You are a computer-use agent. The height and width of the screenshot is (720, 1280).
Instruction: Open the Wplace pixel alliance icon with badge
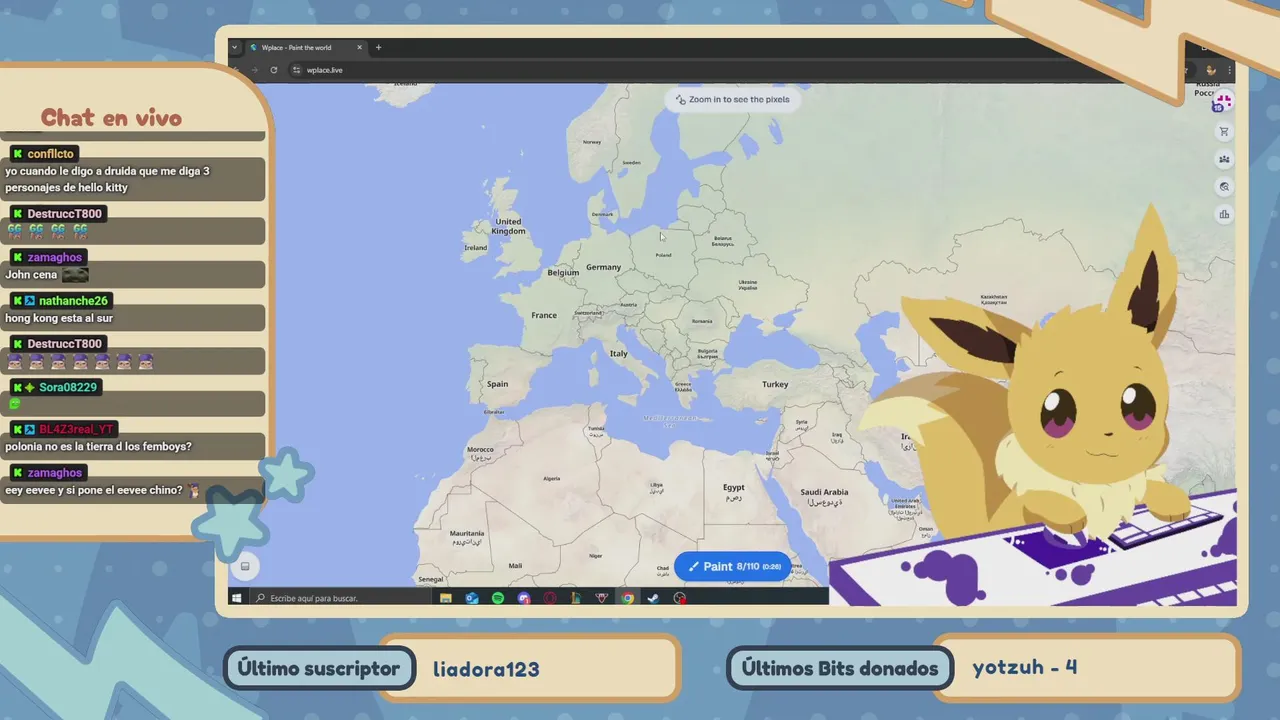tap(1222, 103)
